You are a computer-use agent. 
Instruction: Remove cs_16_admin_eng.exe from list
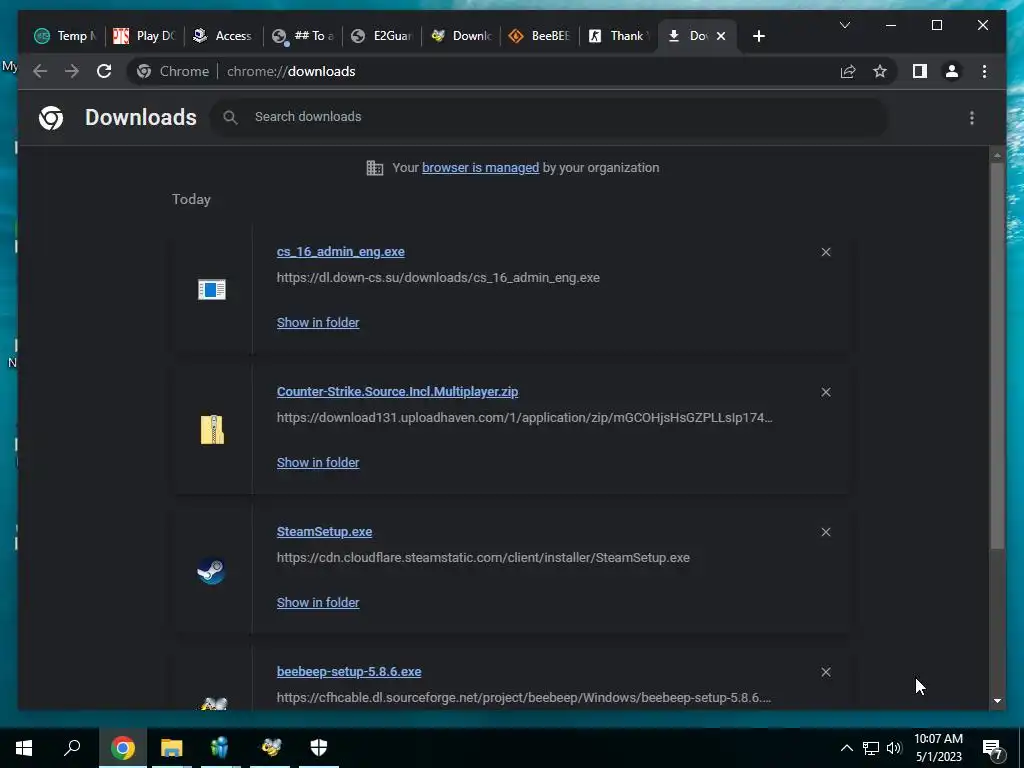click(x=826, y=252)
